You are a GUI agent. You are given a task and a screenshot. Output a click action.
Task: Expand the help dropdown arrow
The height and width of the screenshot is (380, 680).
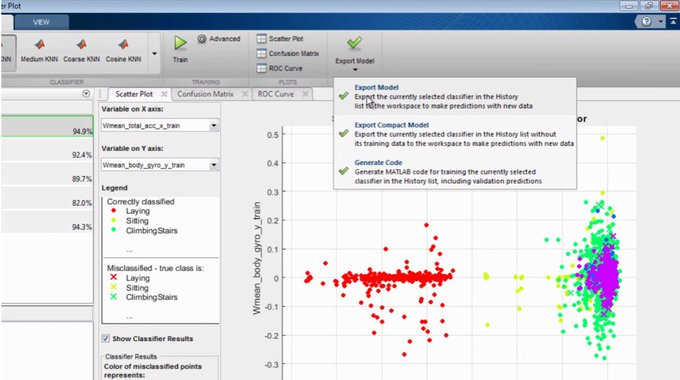[660, 21]
